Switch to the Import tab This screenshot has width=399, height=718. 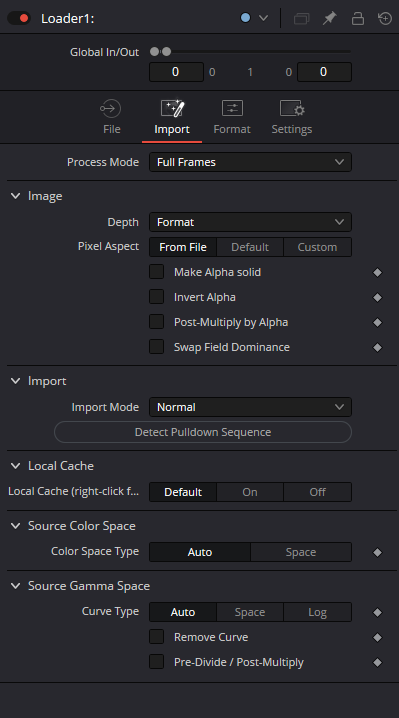tap(172, 118)
